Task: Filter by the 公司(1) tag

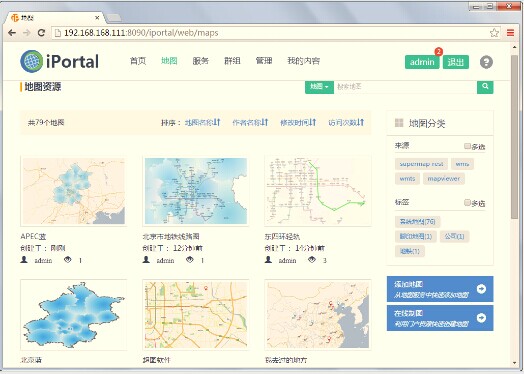Action: coord(454,236)
